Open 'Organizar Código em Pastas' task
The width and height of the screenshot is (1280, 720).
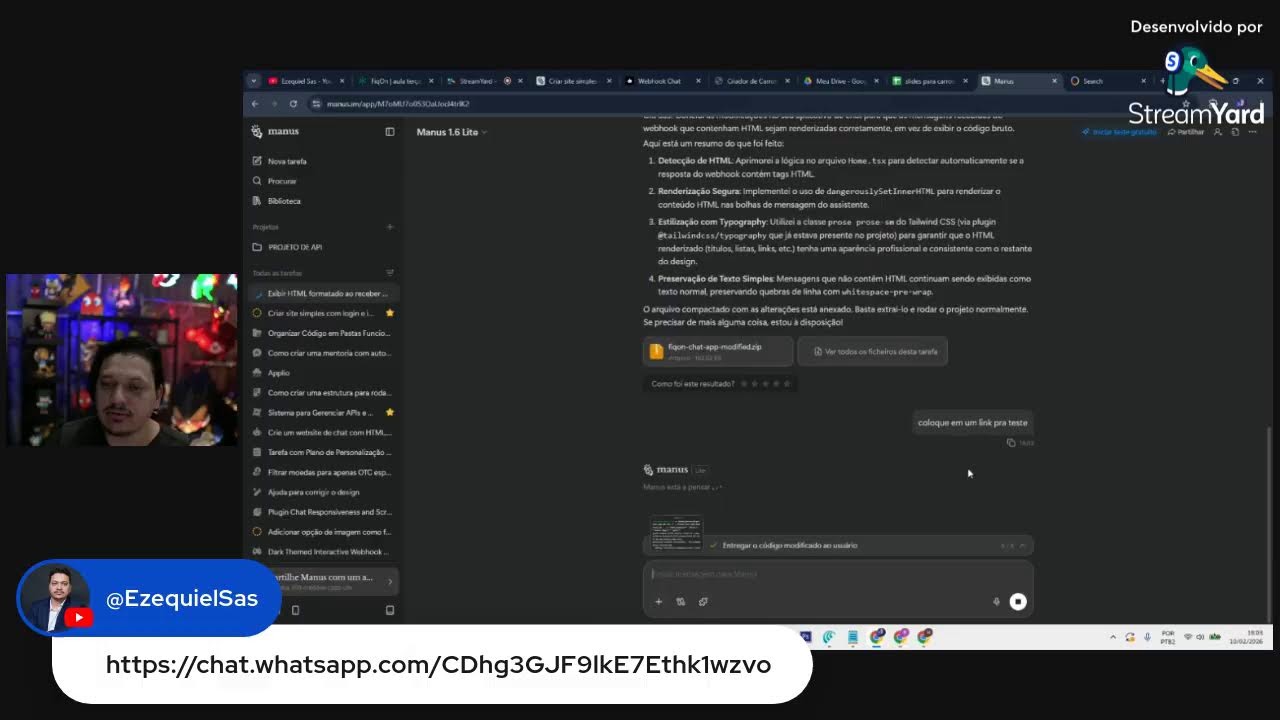(x=323, y=333)
